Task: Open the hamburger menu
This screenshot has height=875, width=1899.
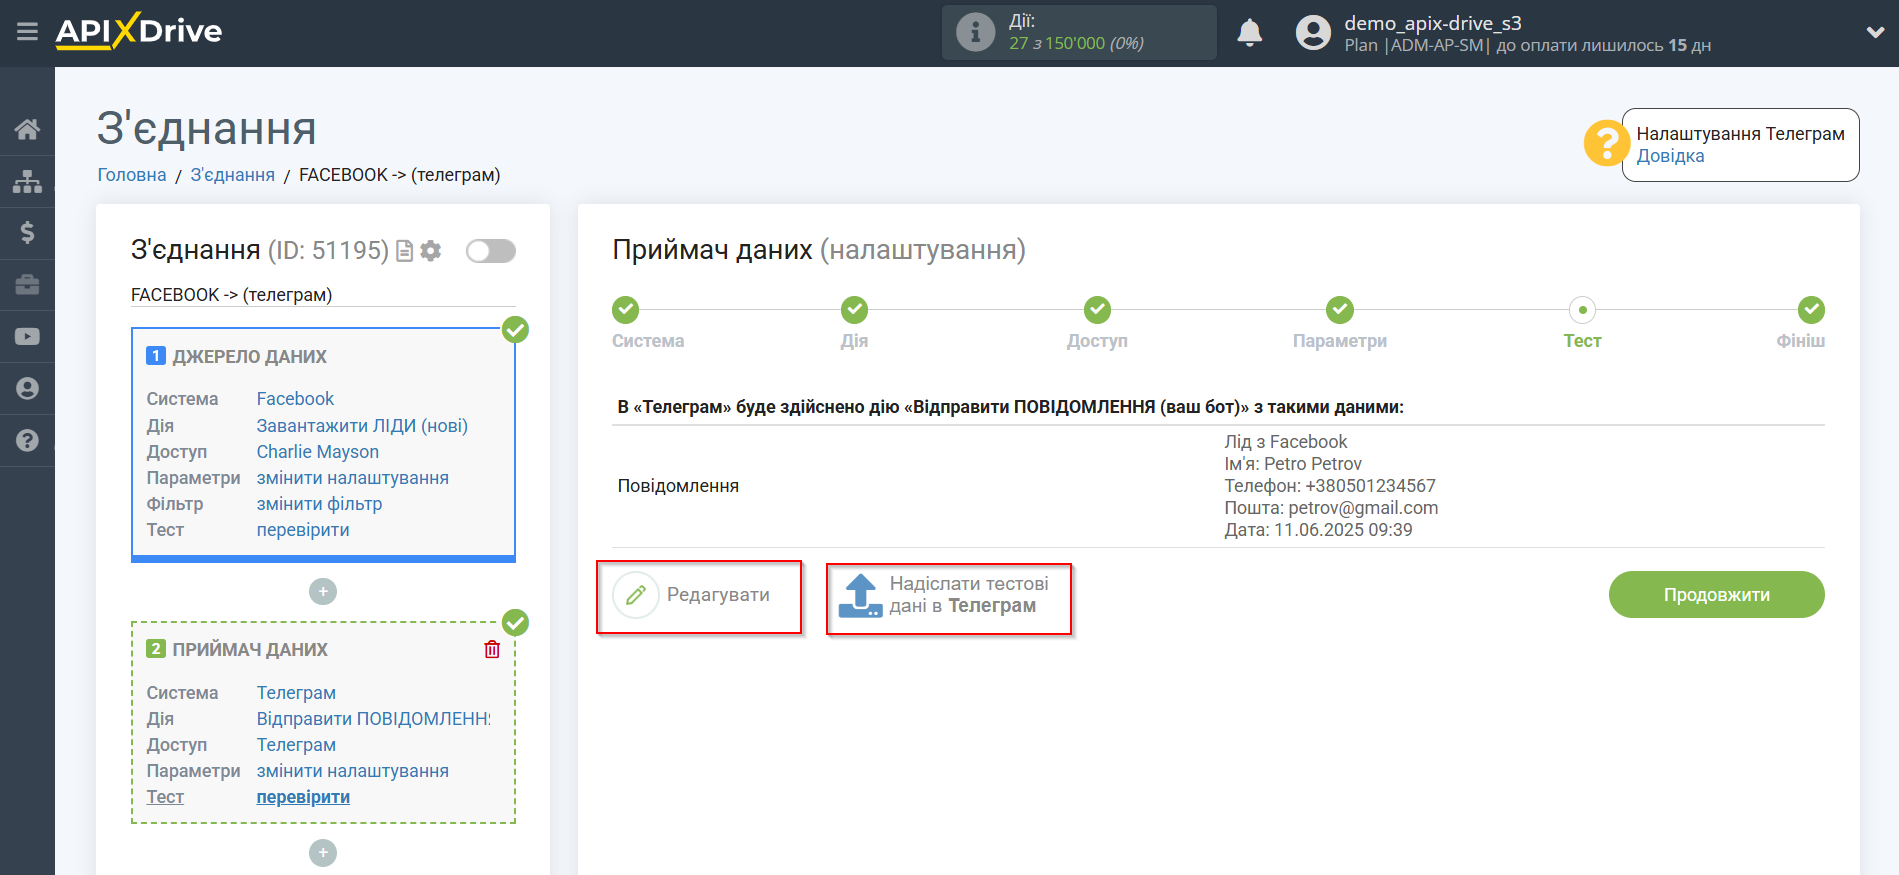Action: (27, 32)
